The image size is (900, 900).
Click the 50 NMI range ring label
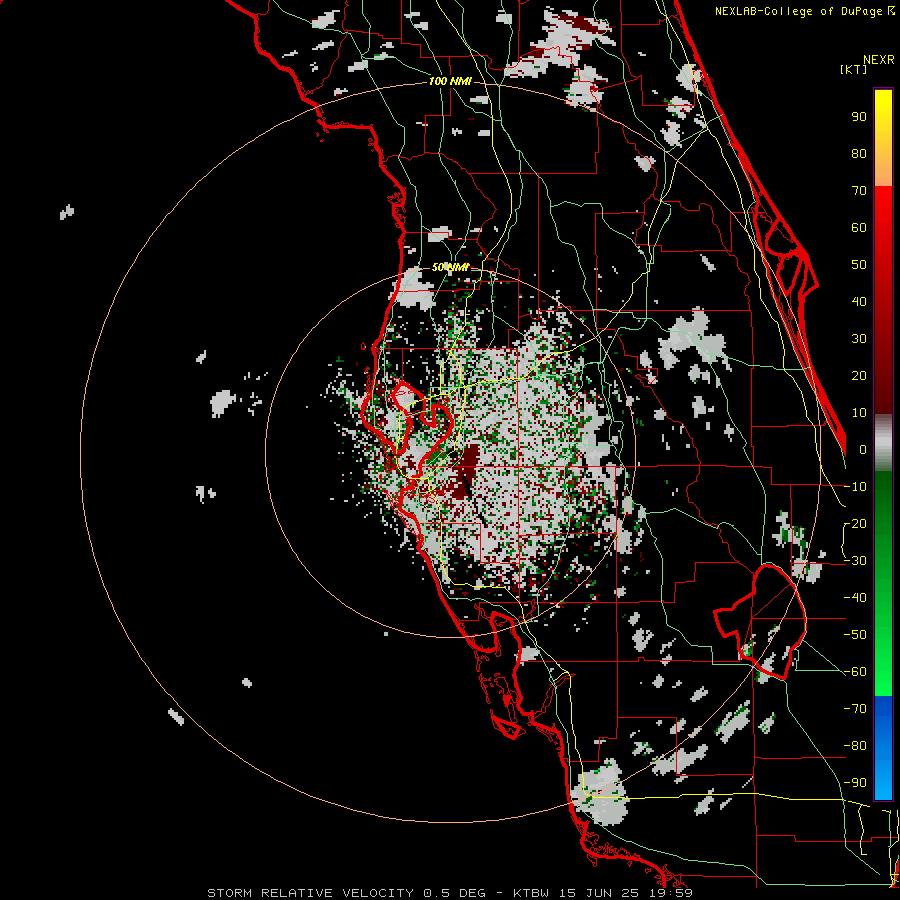tap(451, 267)
